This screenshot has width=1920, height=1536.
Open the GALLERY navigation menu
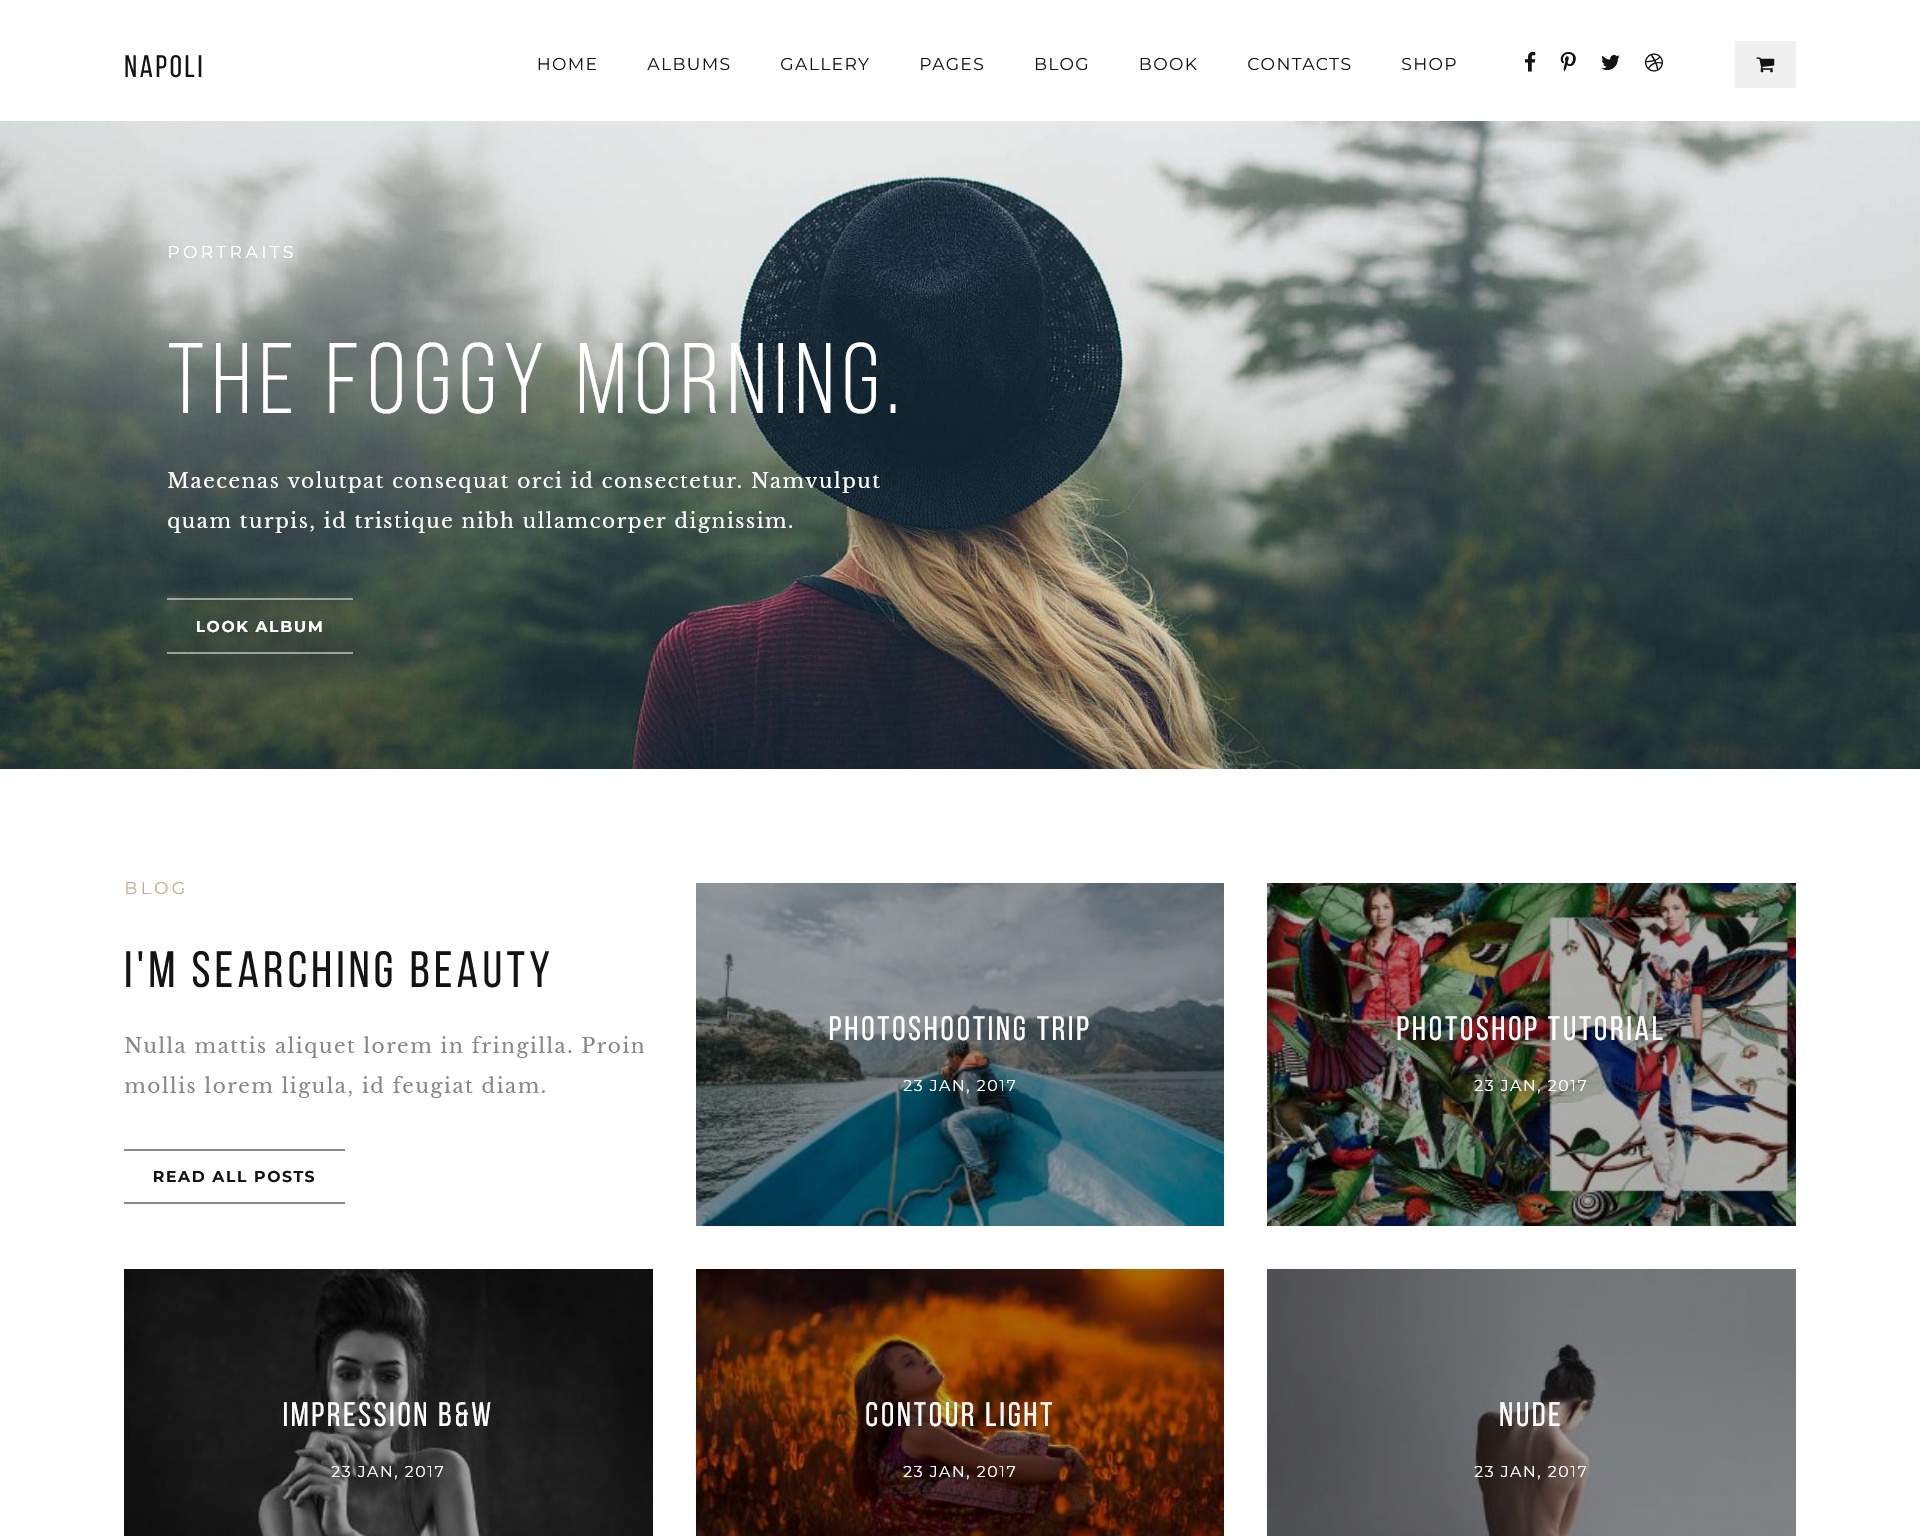tap(824, 63)
